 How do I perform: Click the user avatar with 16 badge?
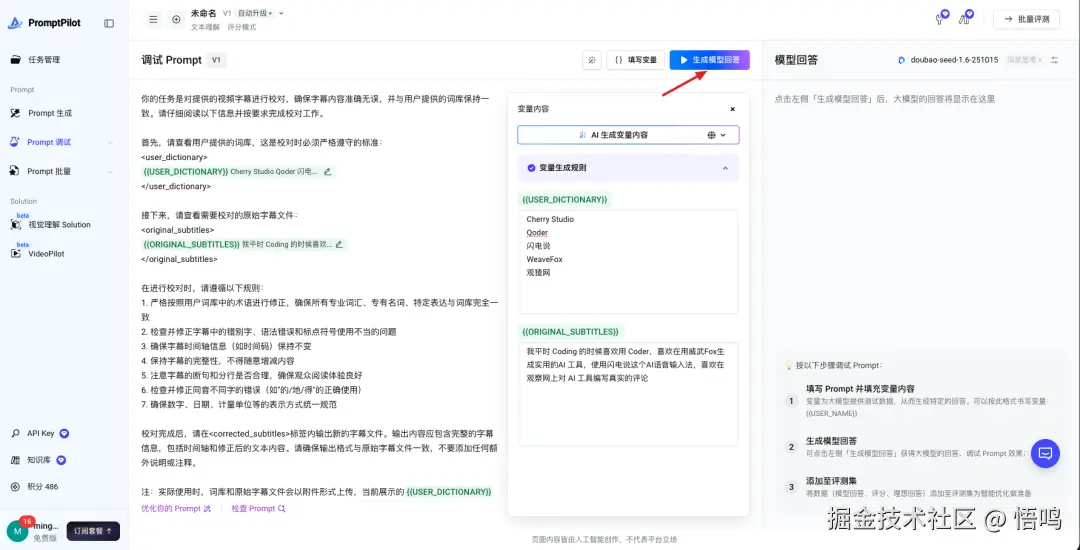click(x=17, y=530)
